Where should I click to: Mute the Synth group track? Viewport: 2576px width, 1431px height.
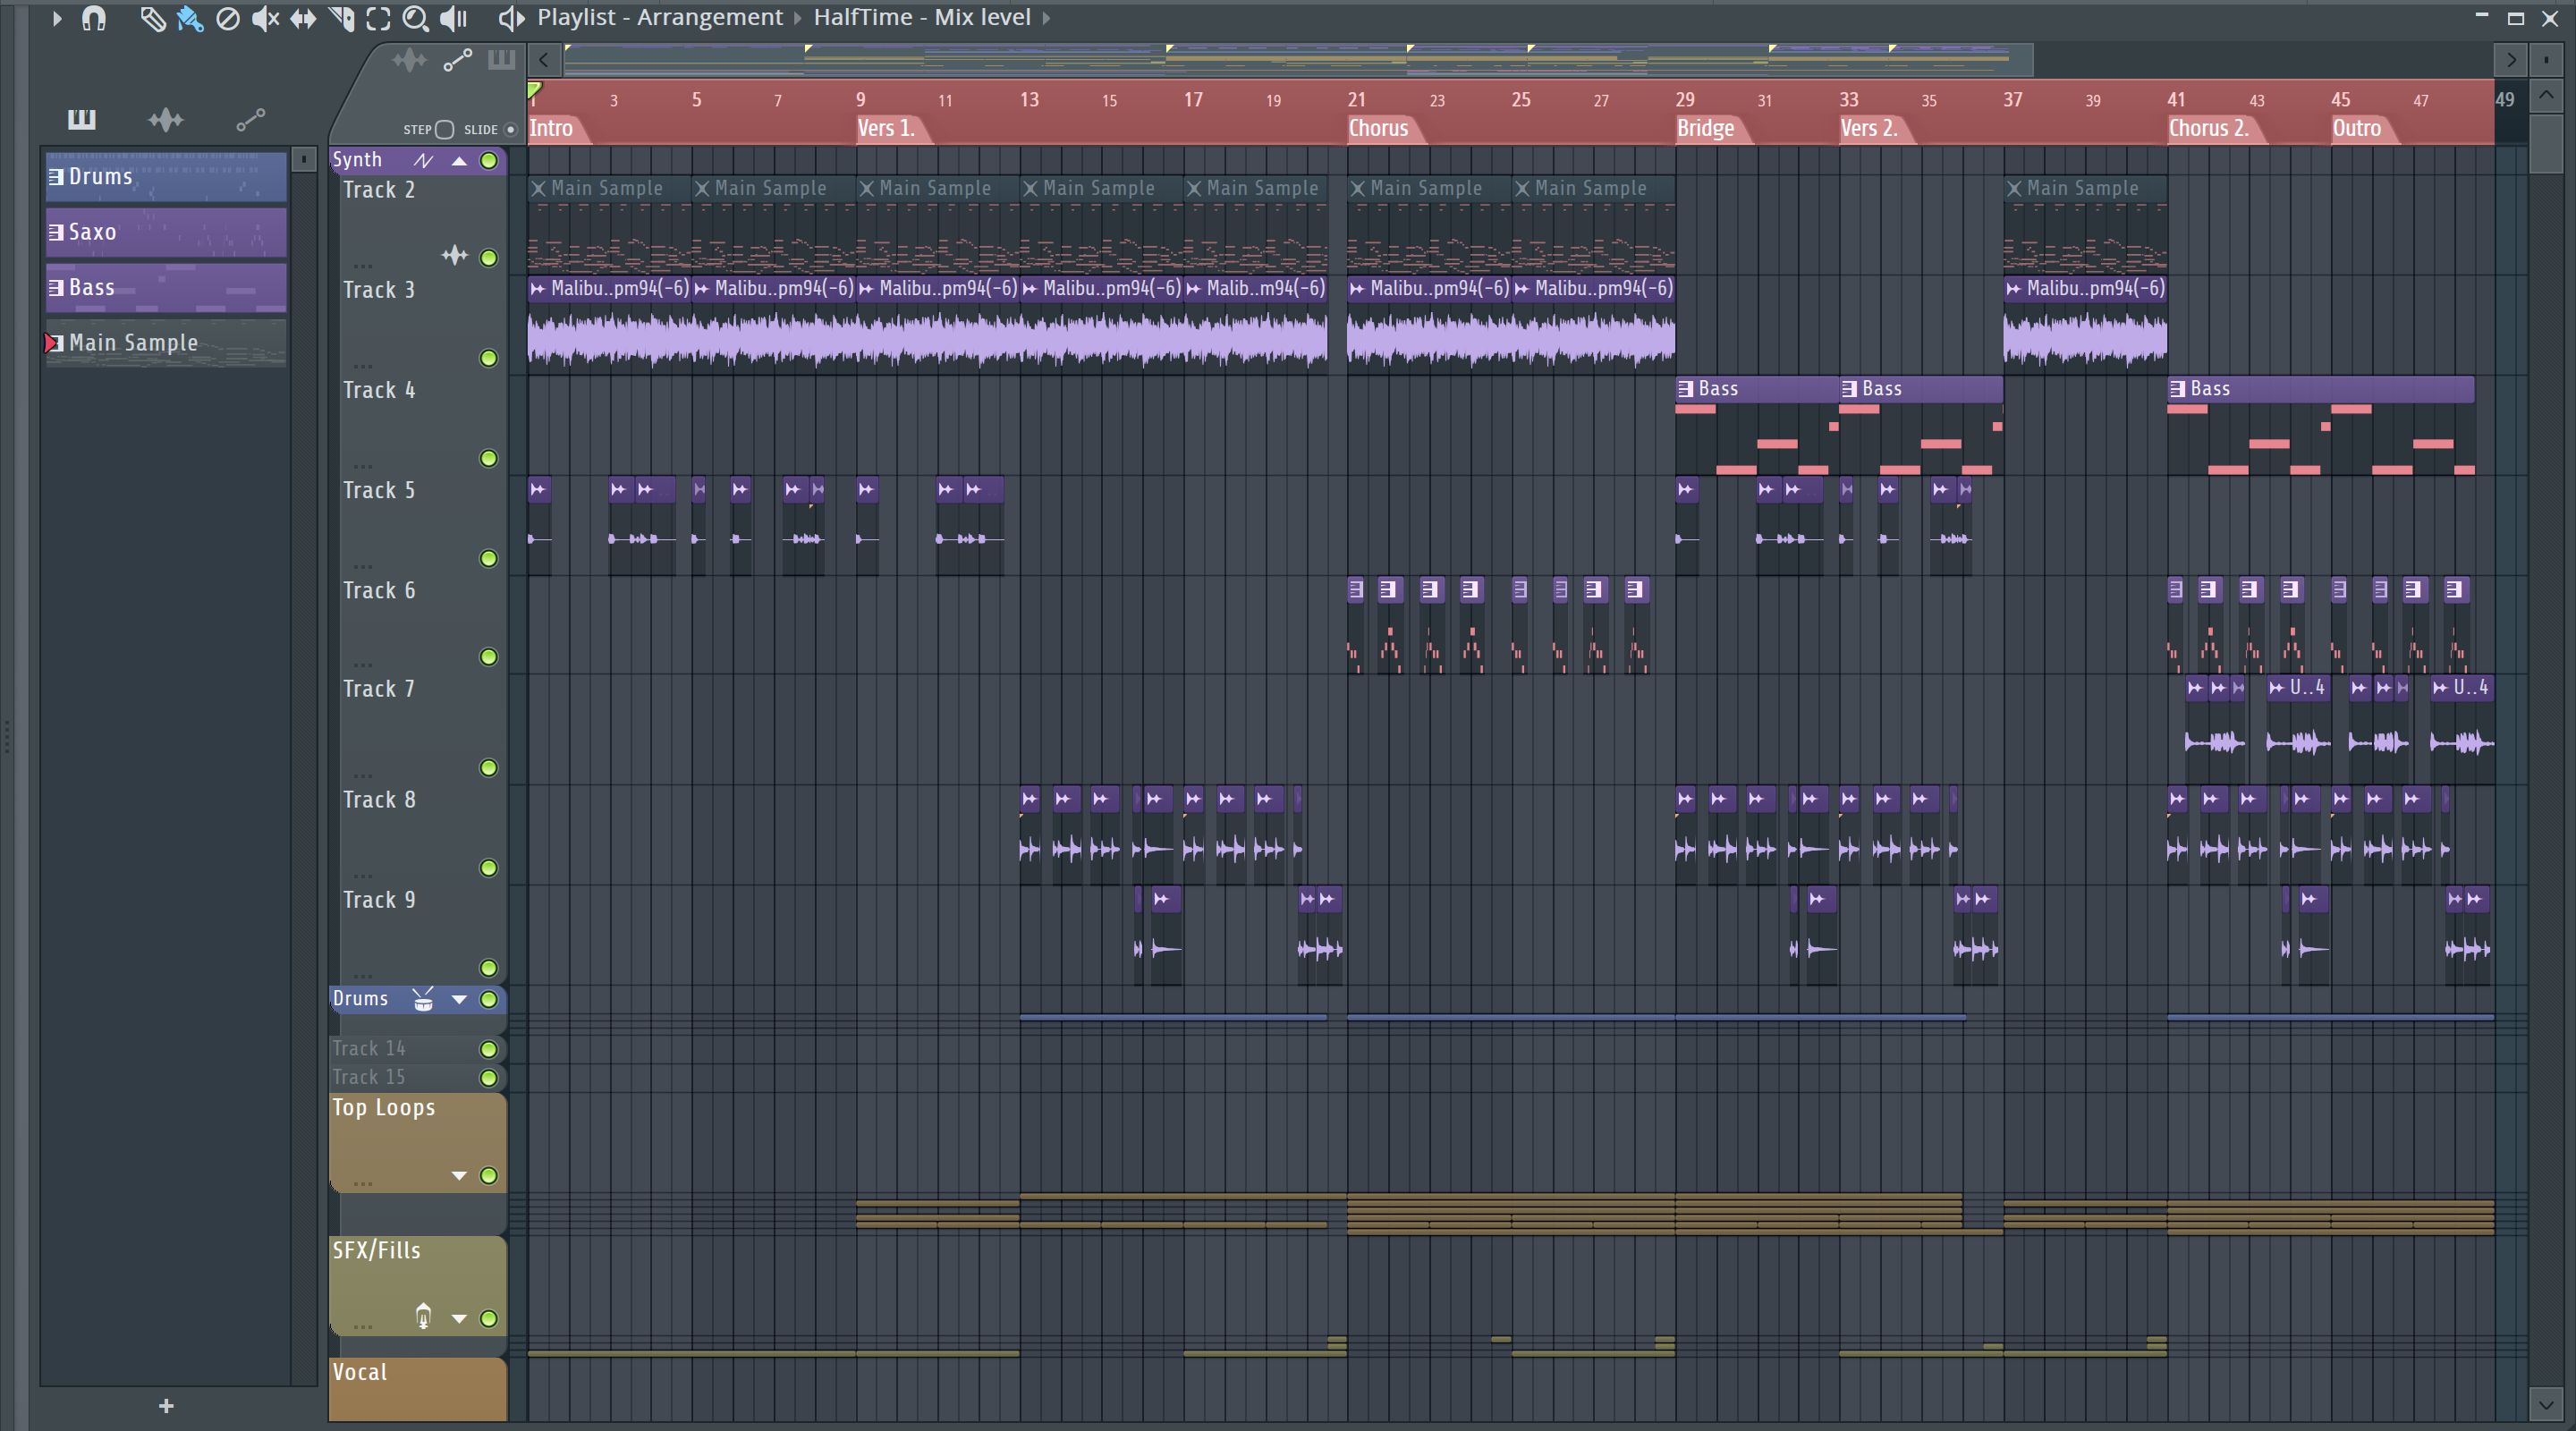(488, 161)
